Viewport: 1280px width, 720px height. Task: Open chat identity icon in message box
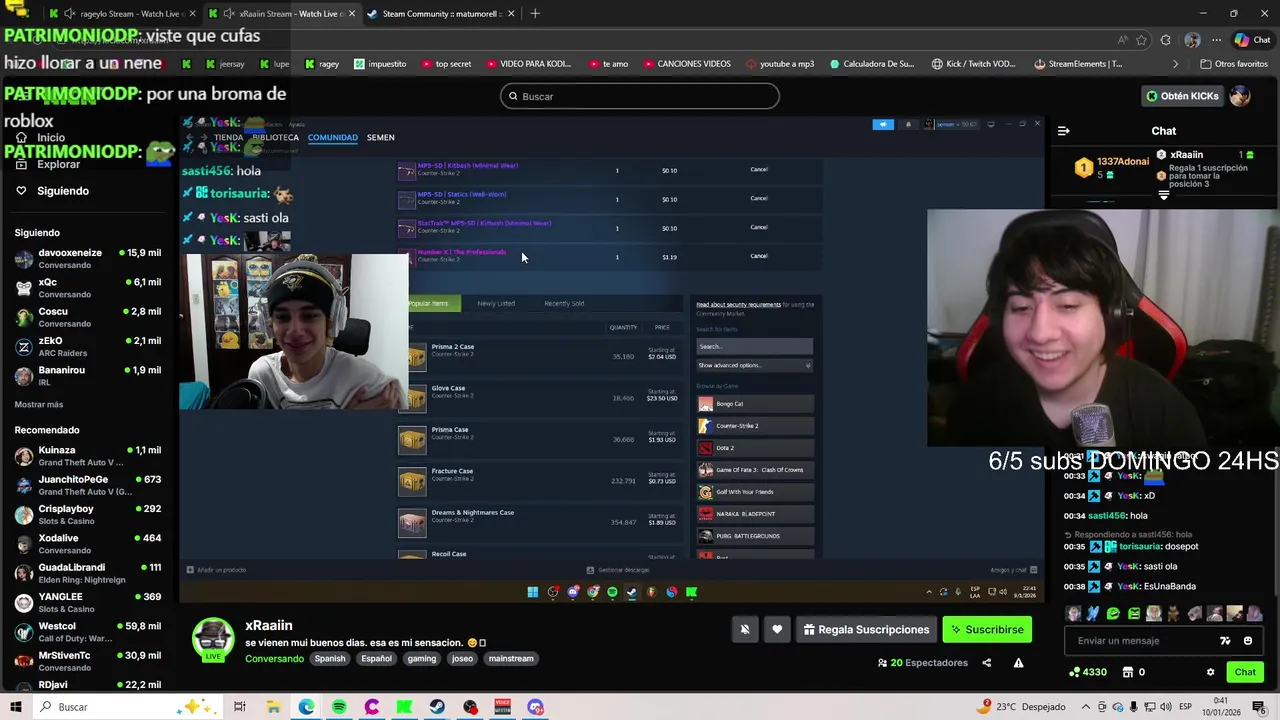[1225, 640]
